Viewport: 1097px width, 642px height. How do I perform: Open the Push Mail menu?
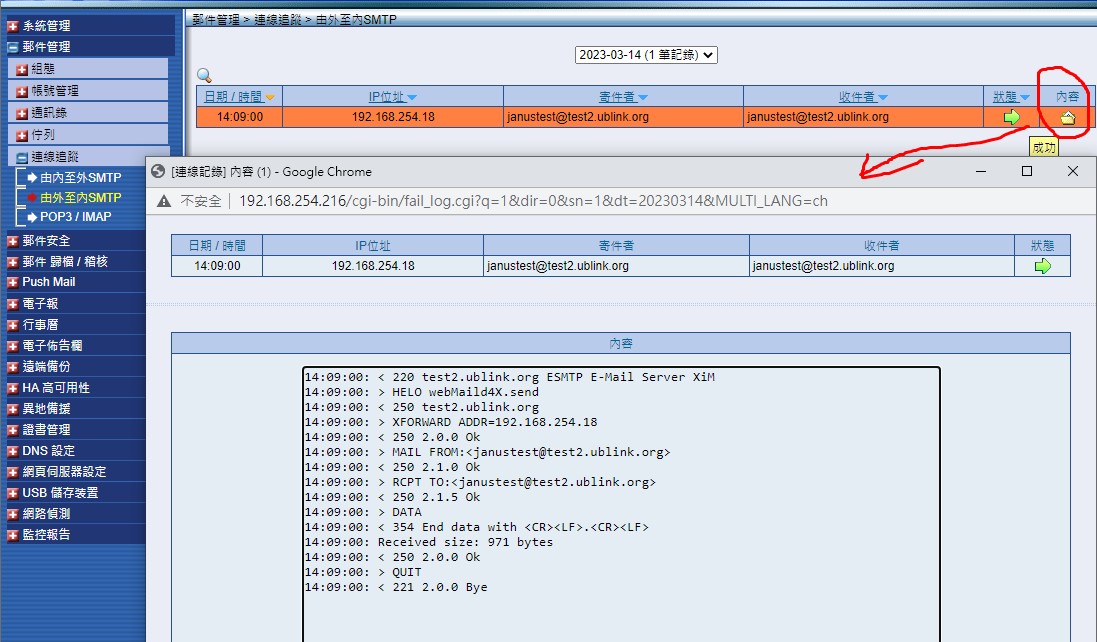[48, 282]
